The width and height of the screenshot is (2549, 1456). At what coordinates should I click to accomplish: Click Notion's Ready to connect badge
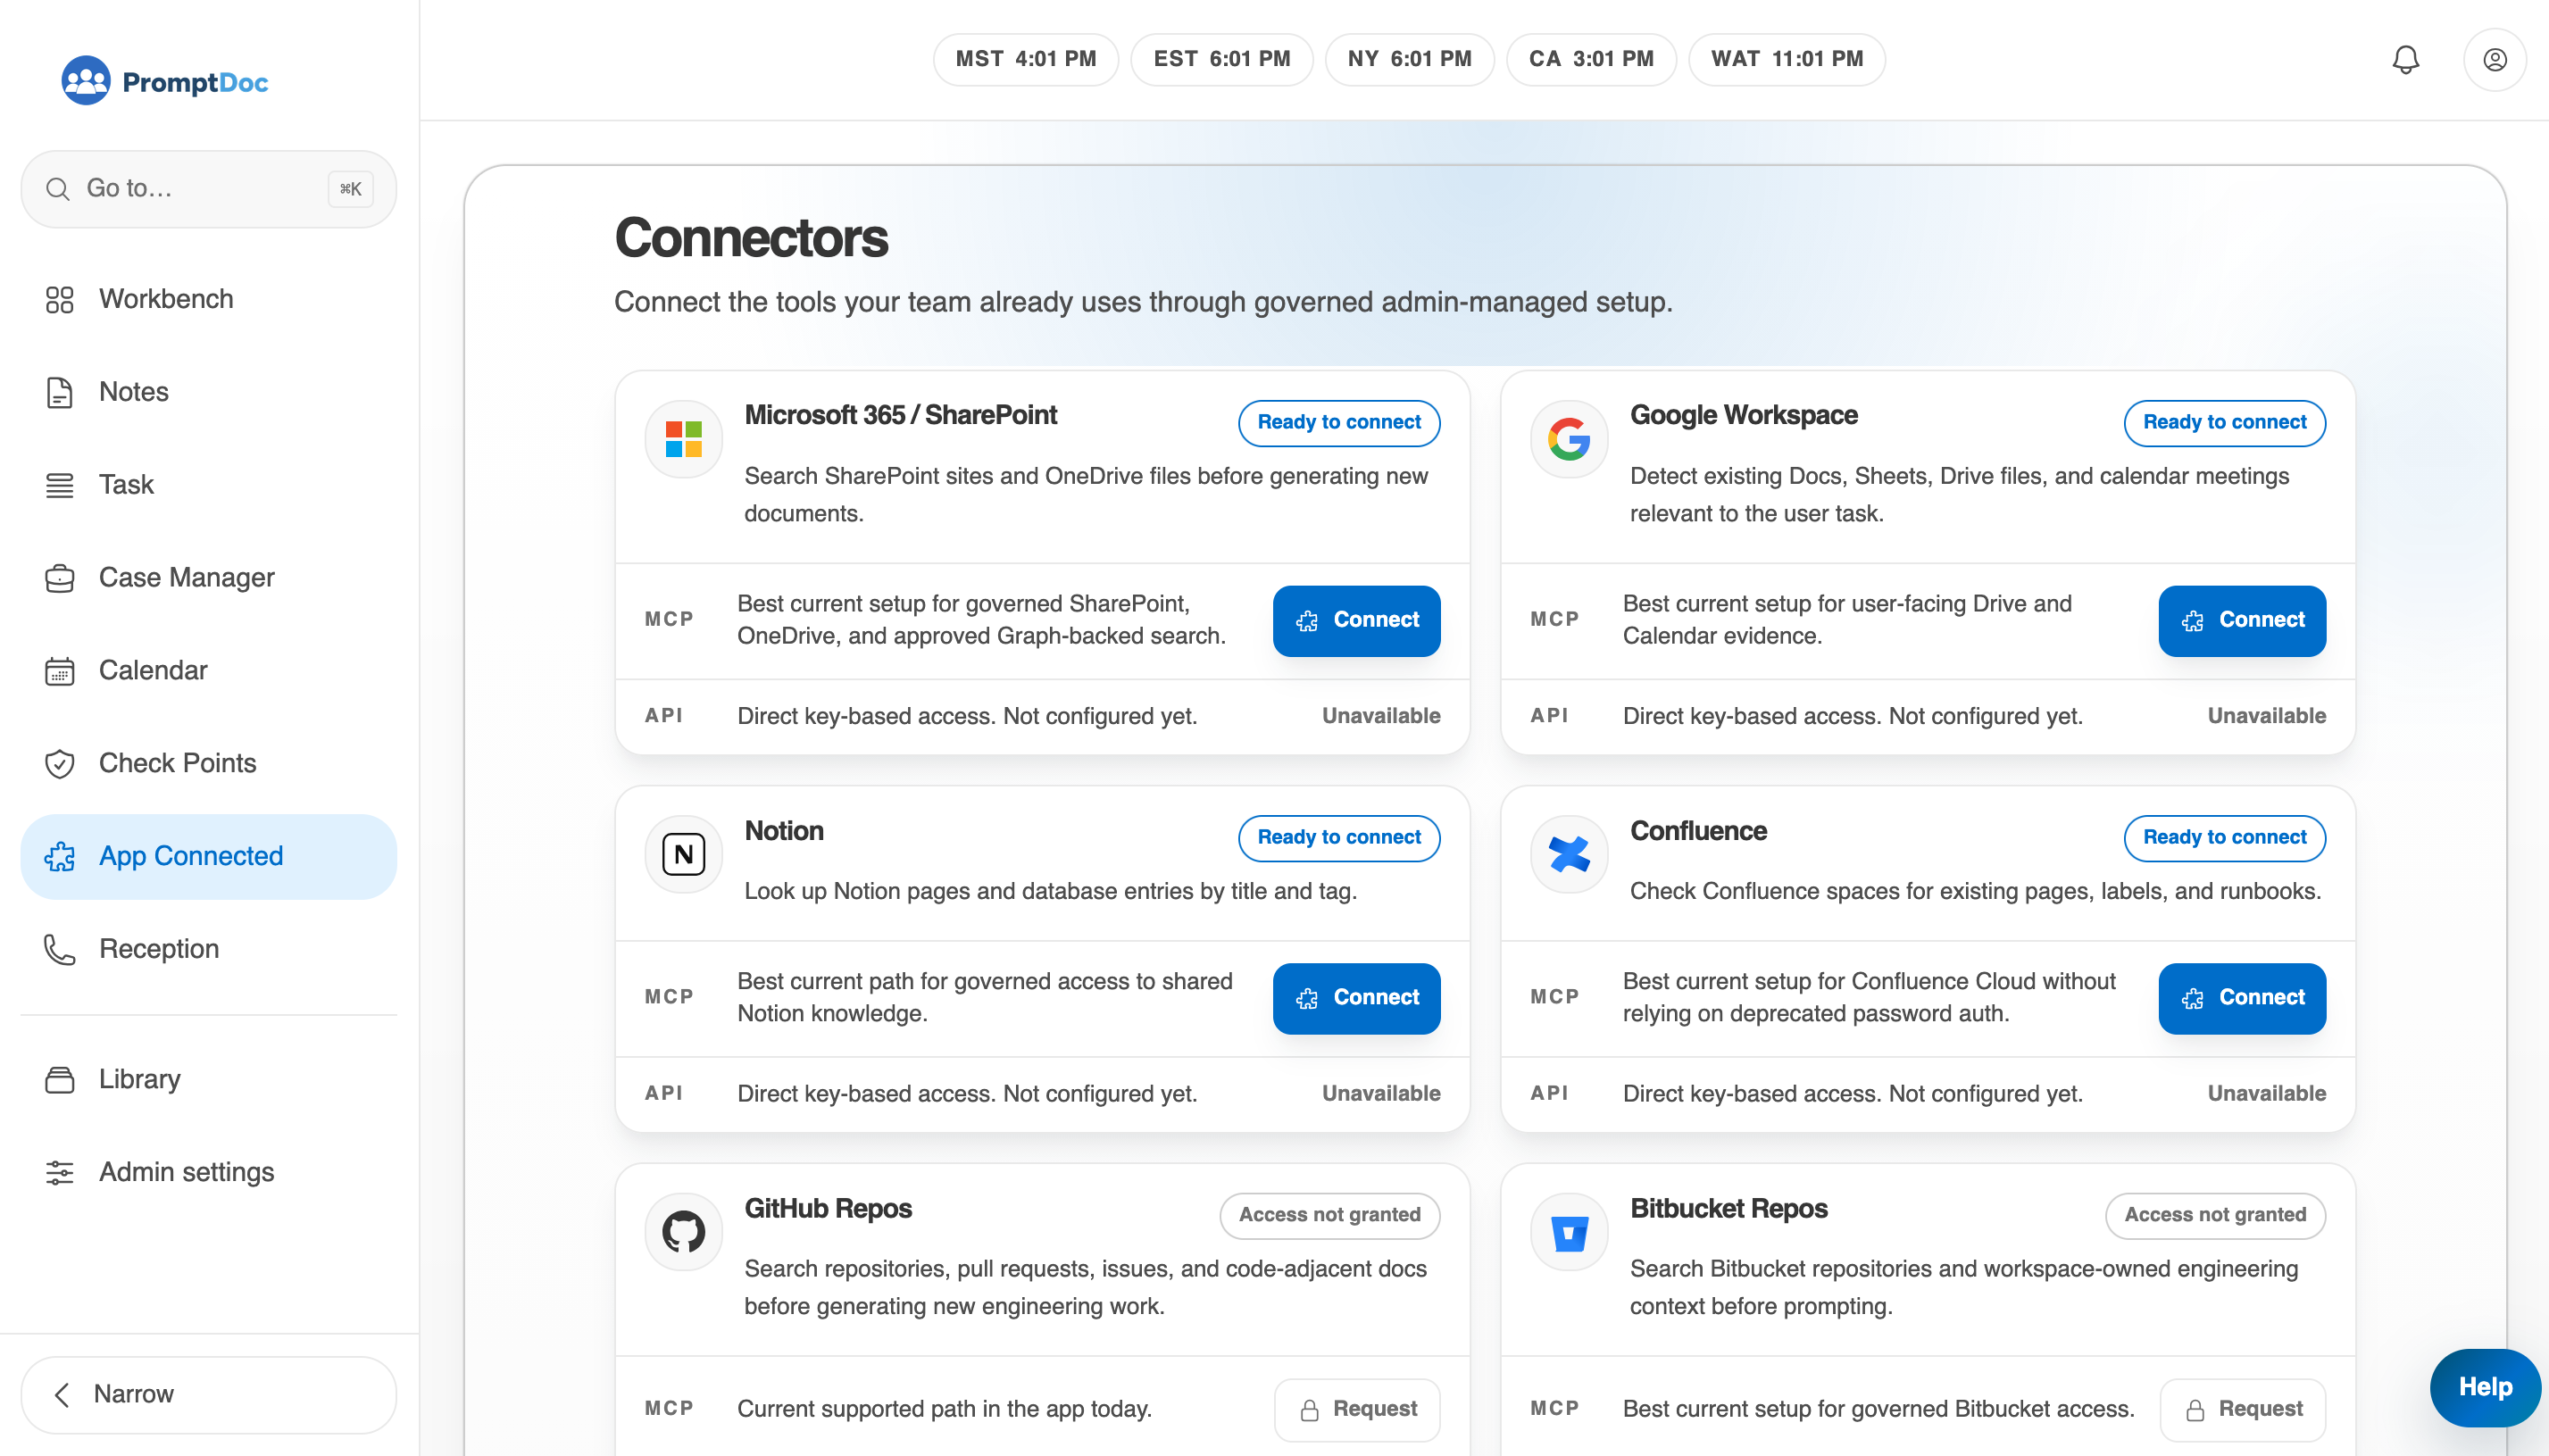point(1339,837)
